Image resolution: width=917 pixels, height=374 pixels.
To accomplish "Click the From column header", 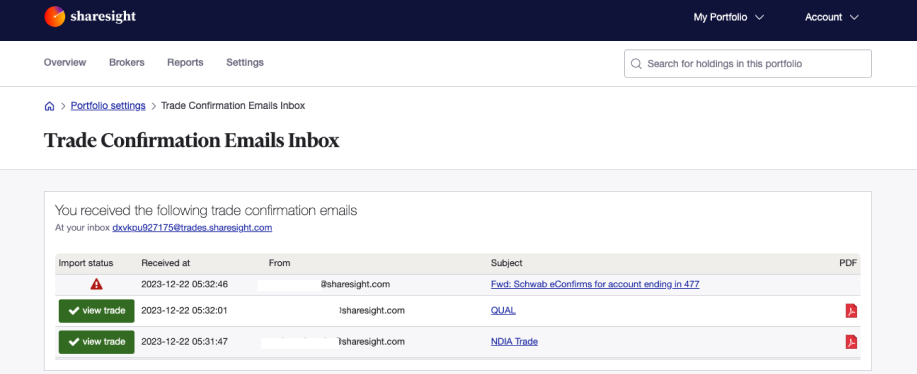I will click(x=280, y=264).
